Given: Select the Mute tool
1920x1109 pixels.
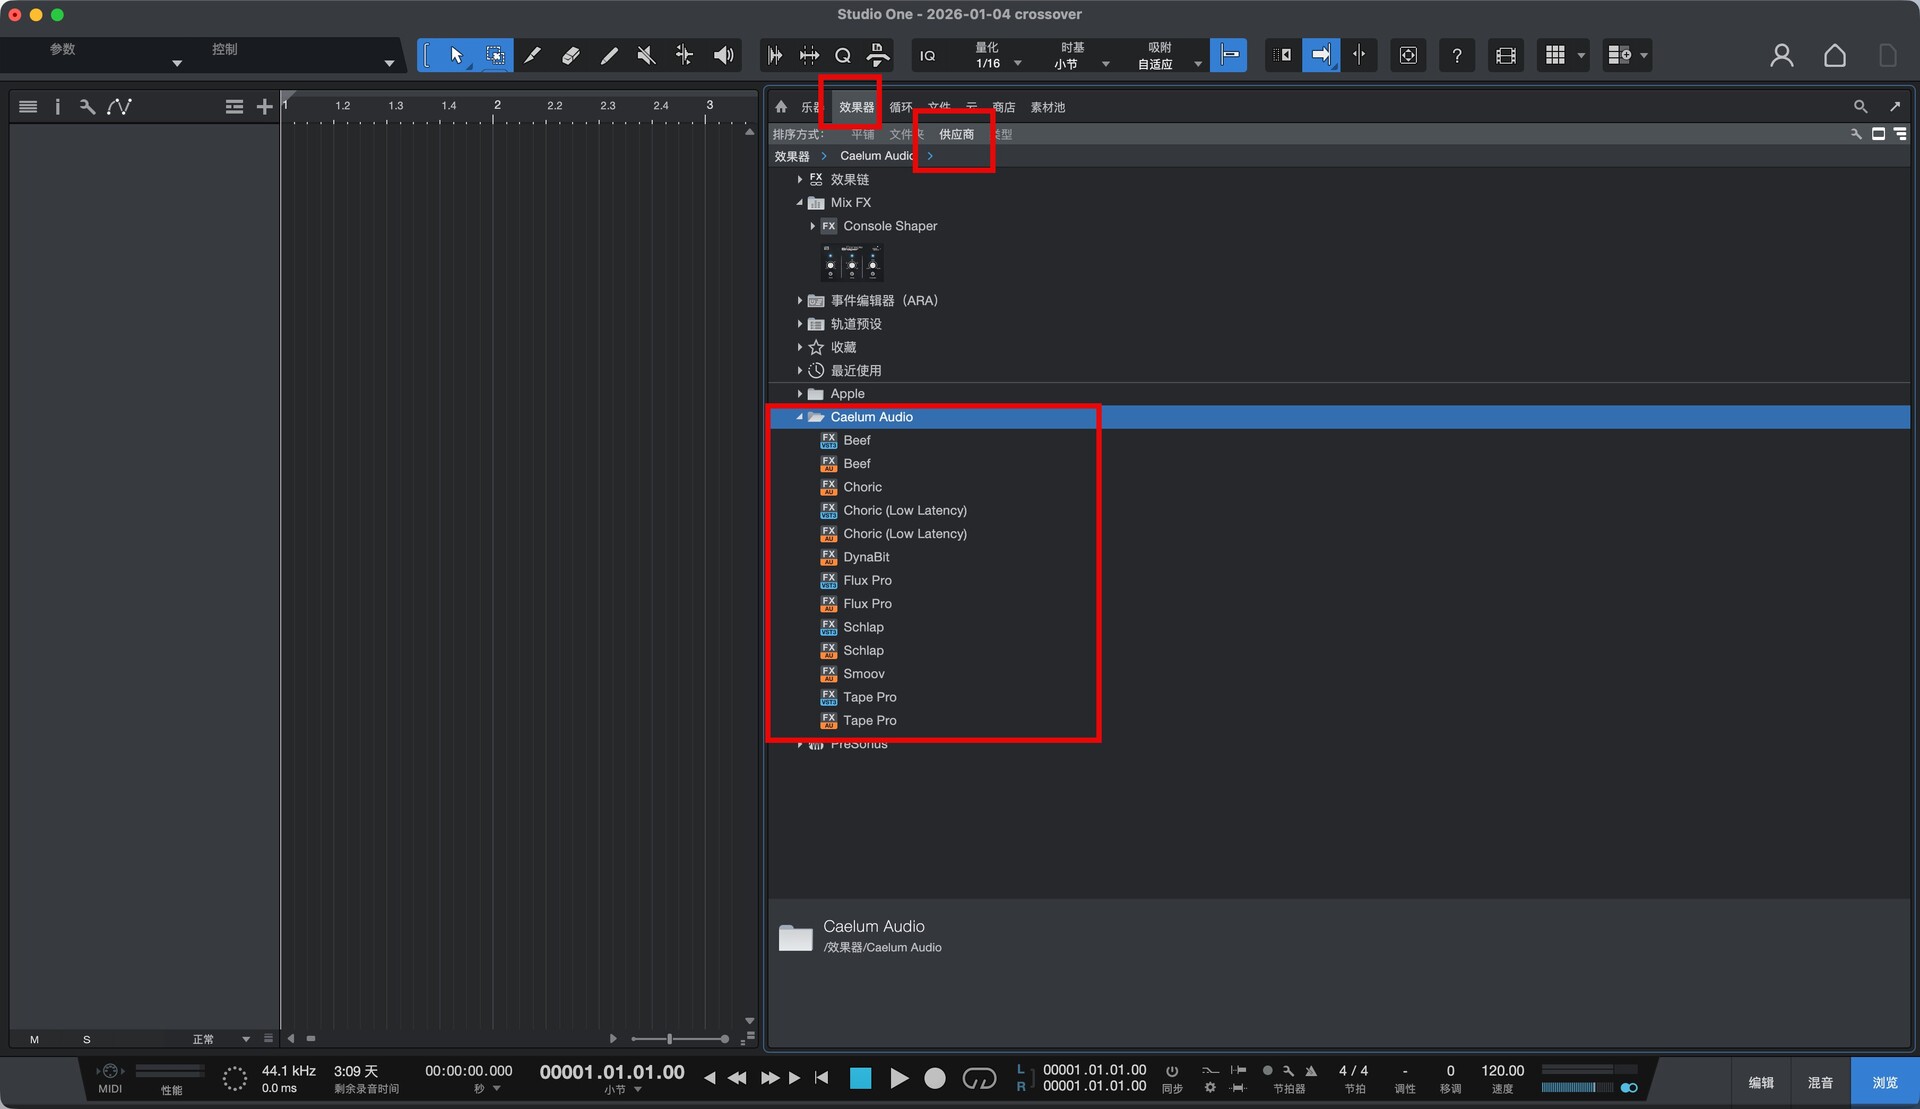Looking at the screenshot, I should point(646,55).
